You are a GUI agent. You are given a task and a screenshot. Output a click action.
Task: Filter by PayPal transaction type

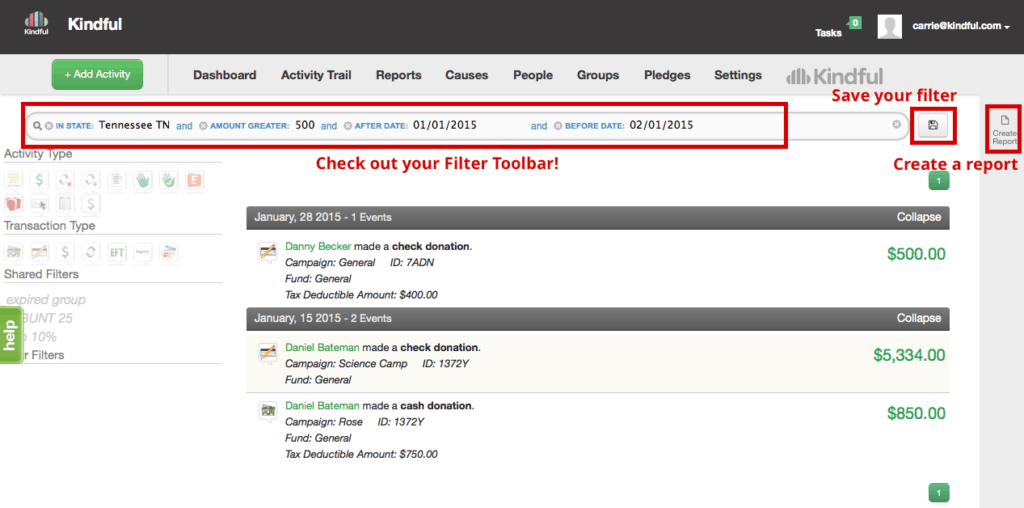pyautogui.click(x=142, y=253)
